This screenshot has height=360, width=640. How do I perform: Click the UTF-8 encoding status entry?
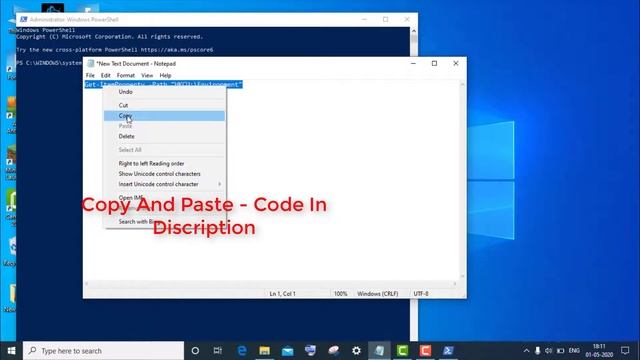(421, 293)
